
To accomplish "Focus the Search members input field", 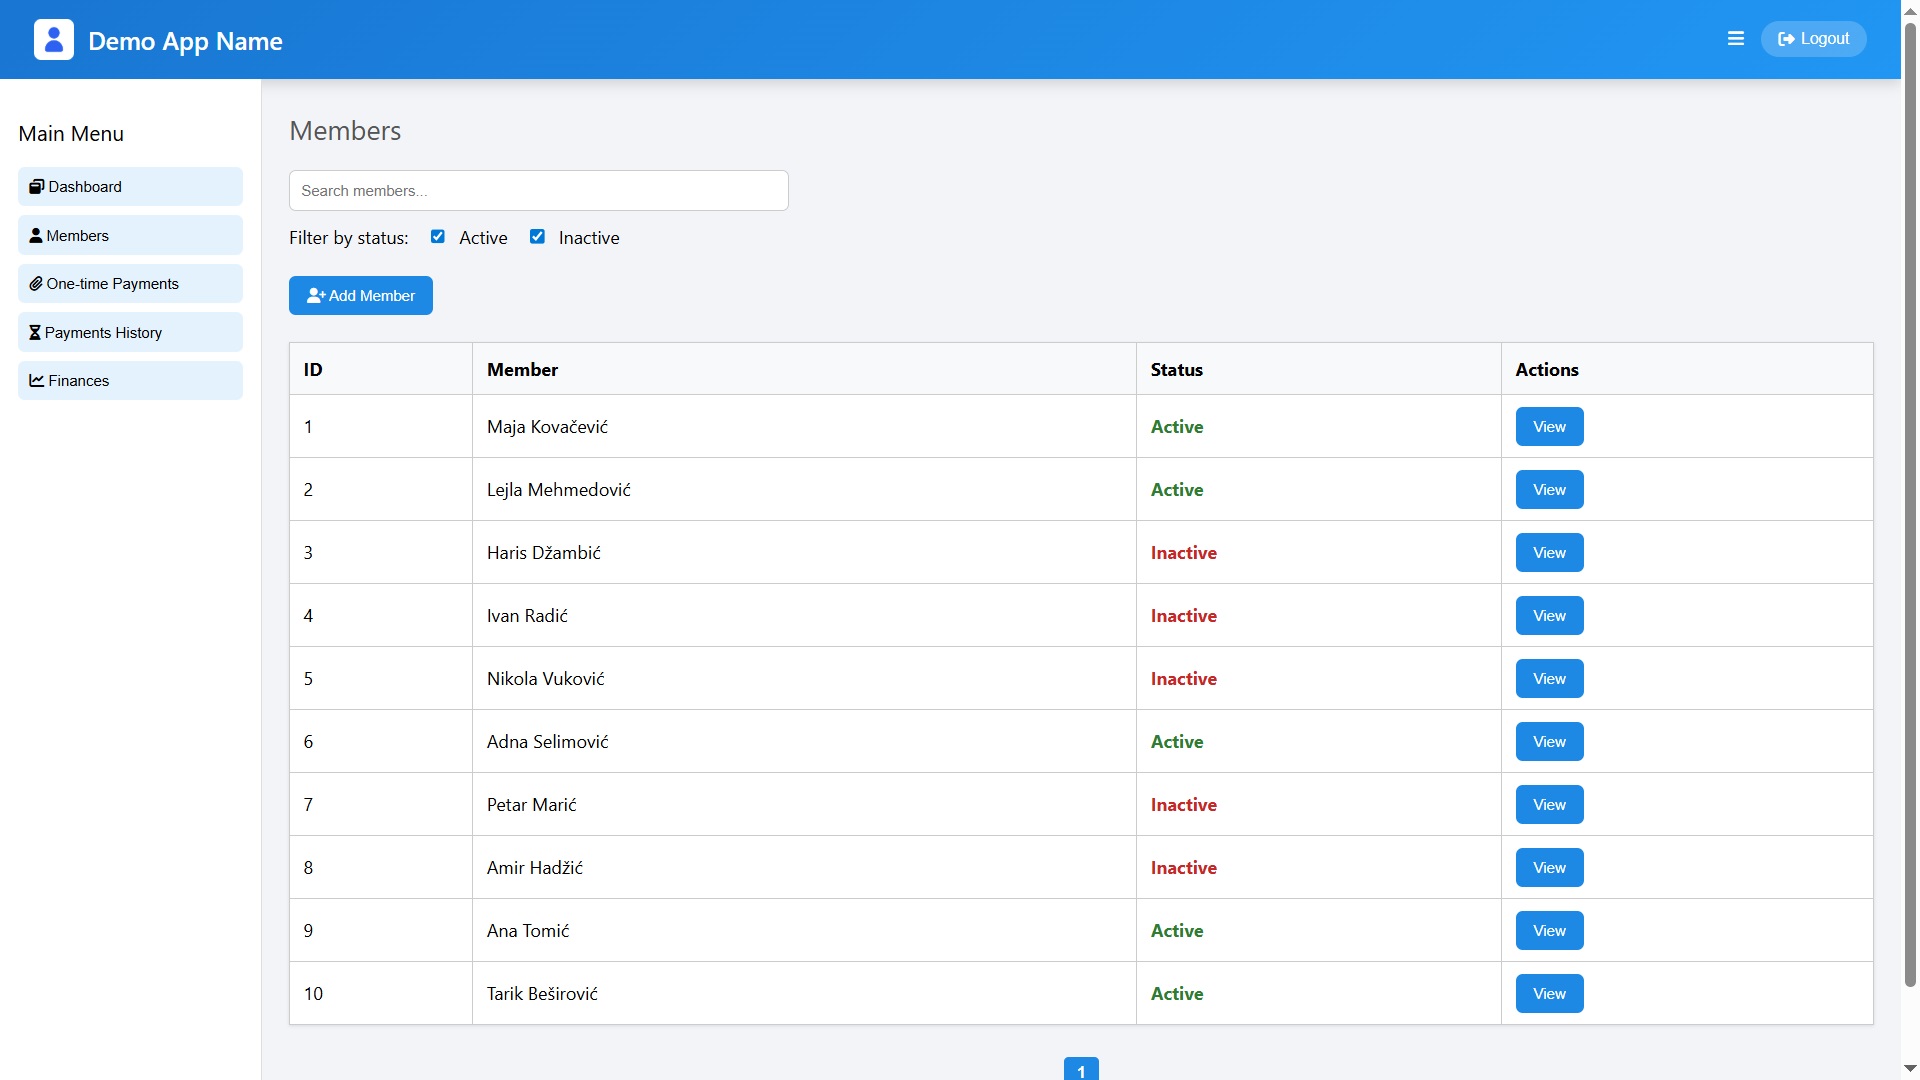I will (538, 191).
